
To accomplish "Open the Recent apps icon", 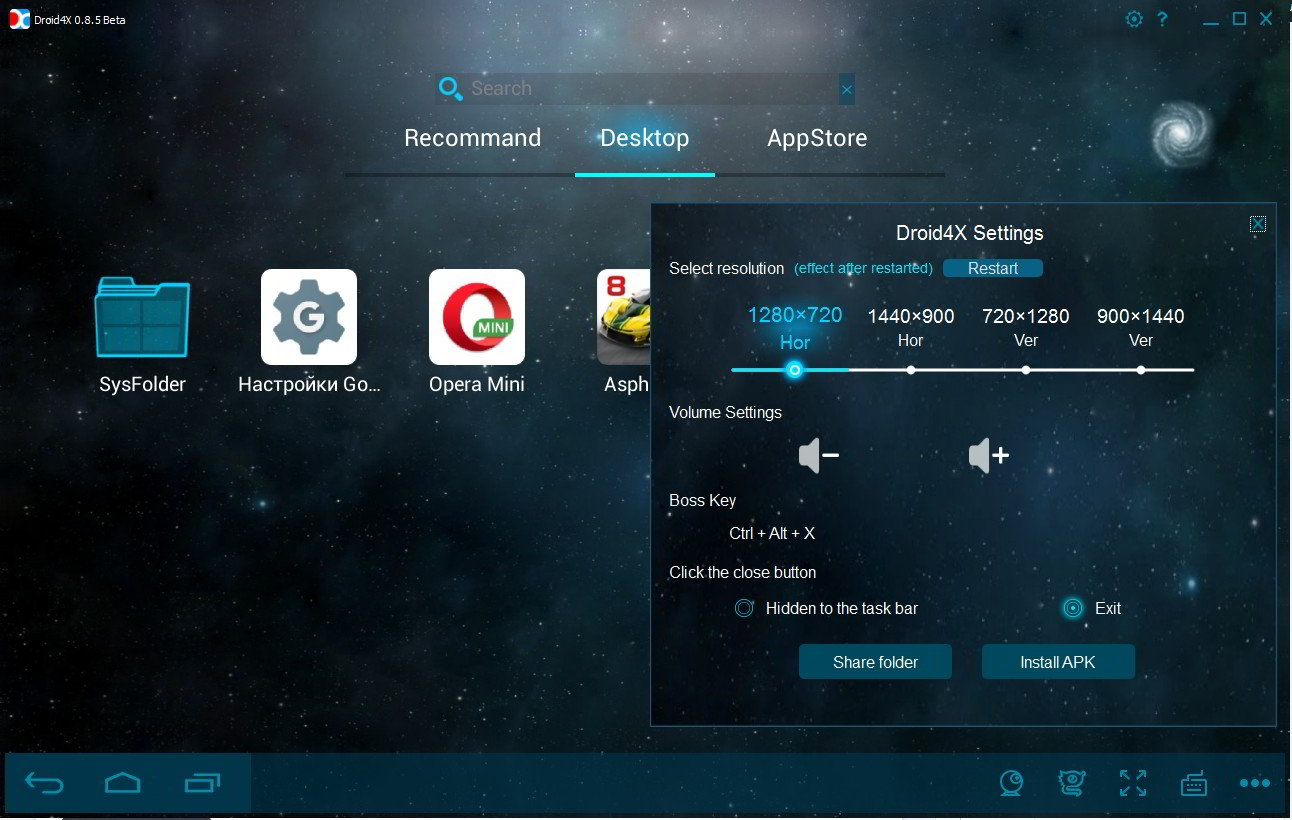I will (x=203, y=783).
